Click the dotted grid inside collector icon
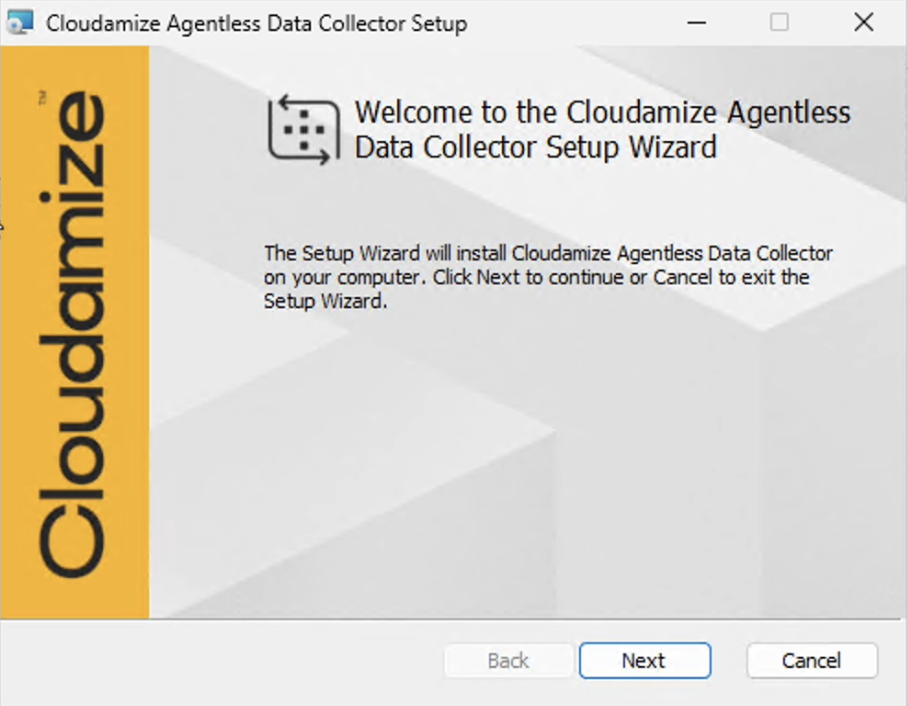 click(304, 129)
